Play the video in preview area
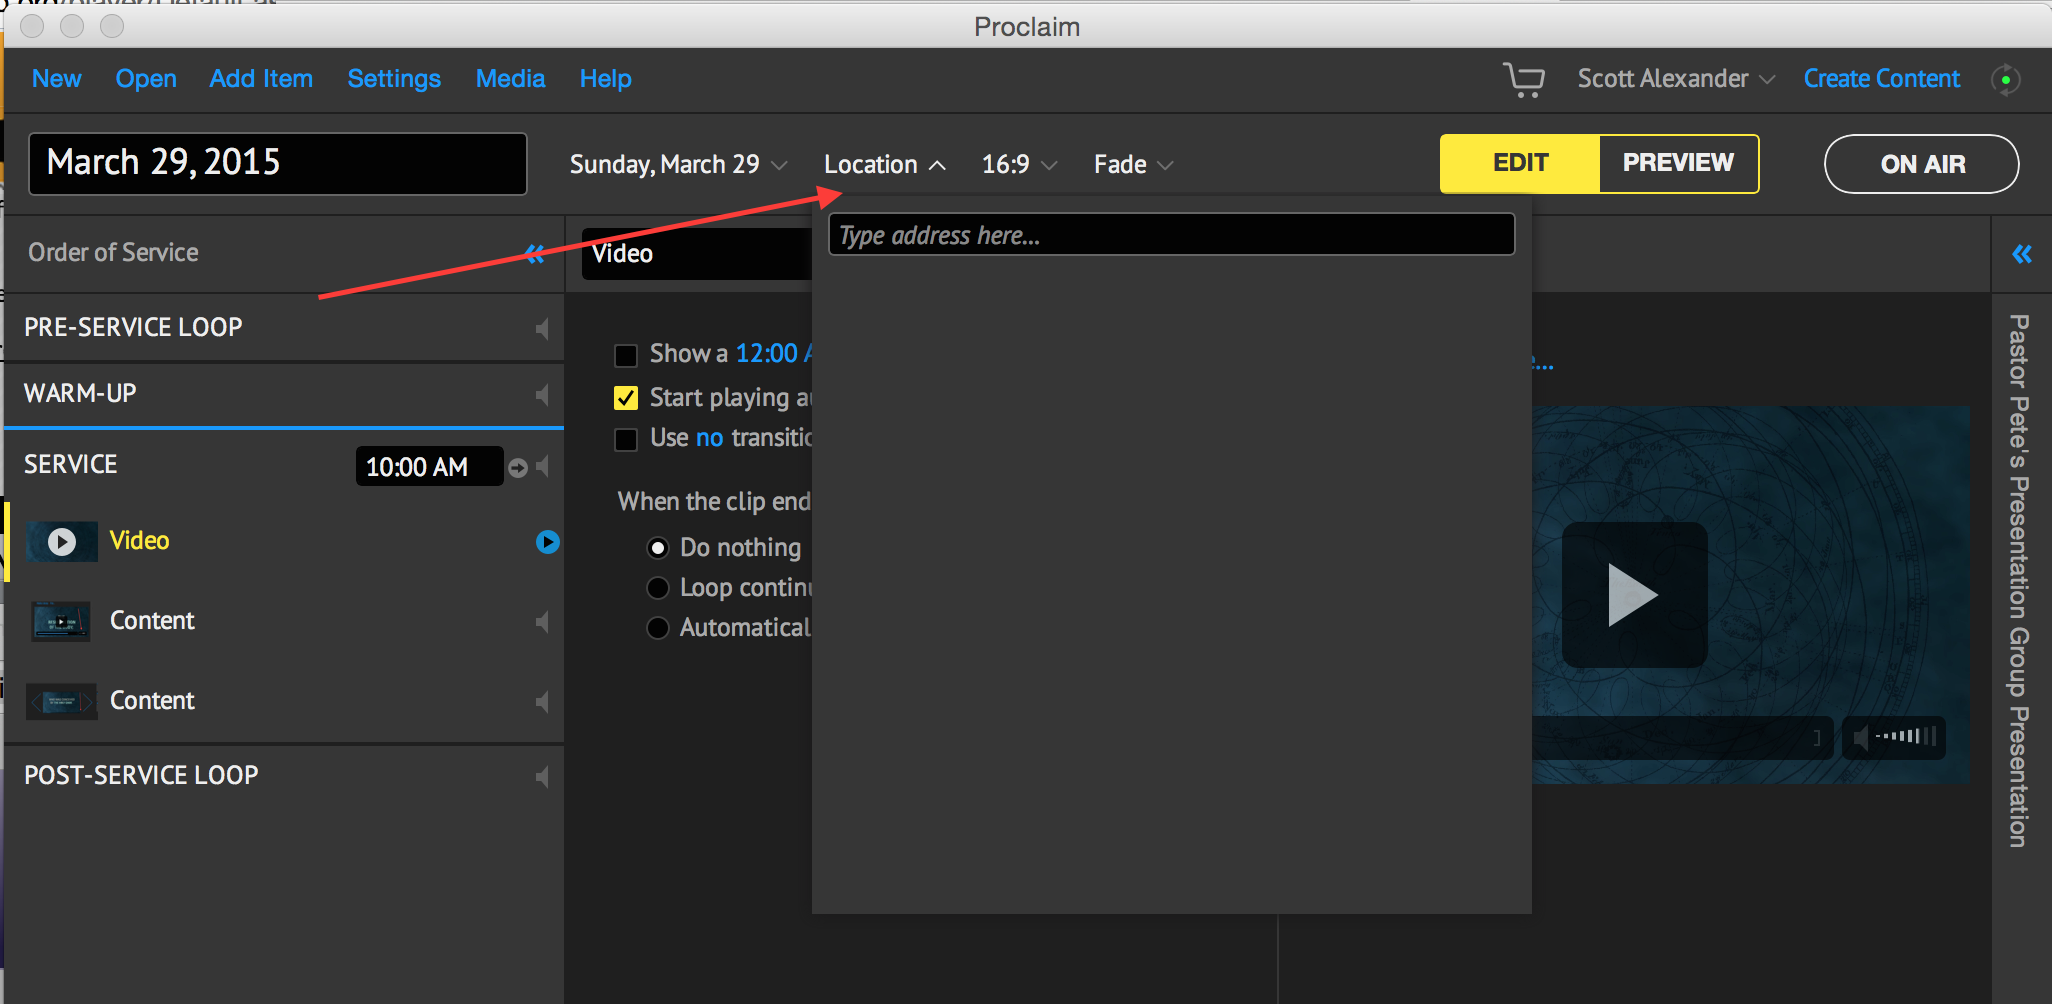The height and width of the screenshot is (1004, 2052). coord(1634,595)
